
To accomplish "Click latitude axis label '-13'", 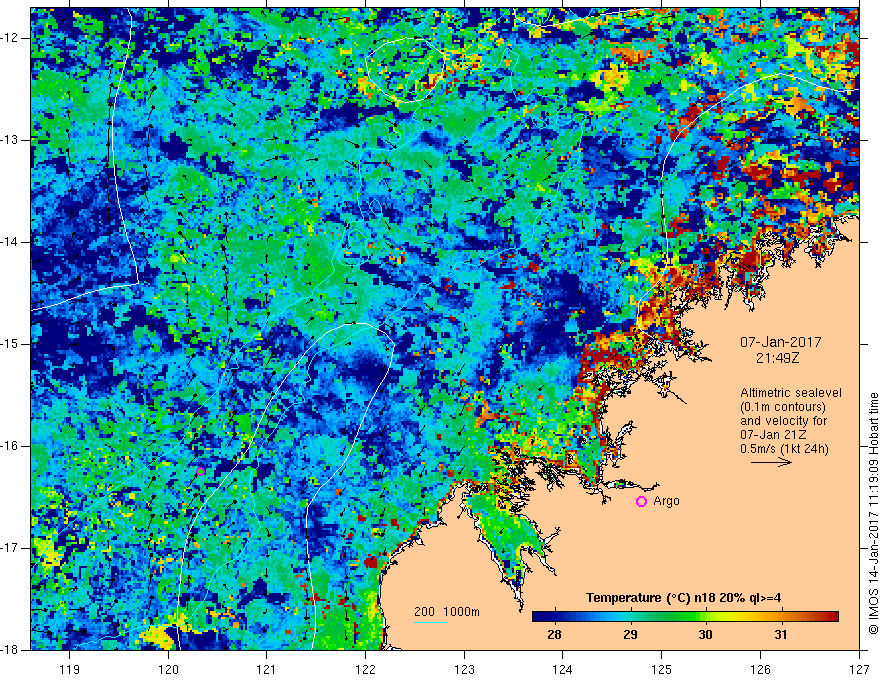I will [x=11, y=140].
